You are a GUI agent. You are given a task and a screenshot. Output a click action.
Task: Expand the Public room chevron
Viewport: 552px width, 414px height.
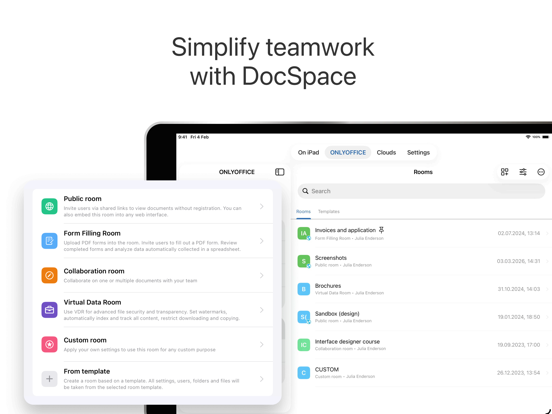coord(262,206)
